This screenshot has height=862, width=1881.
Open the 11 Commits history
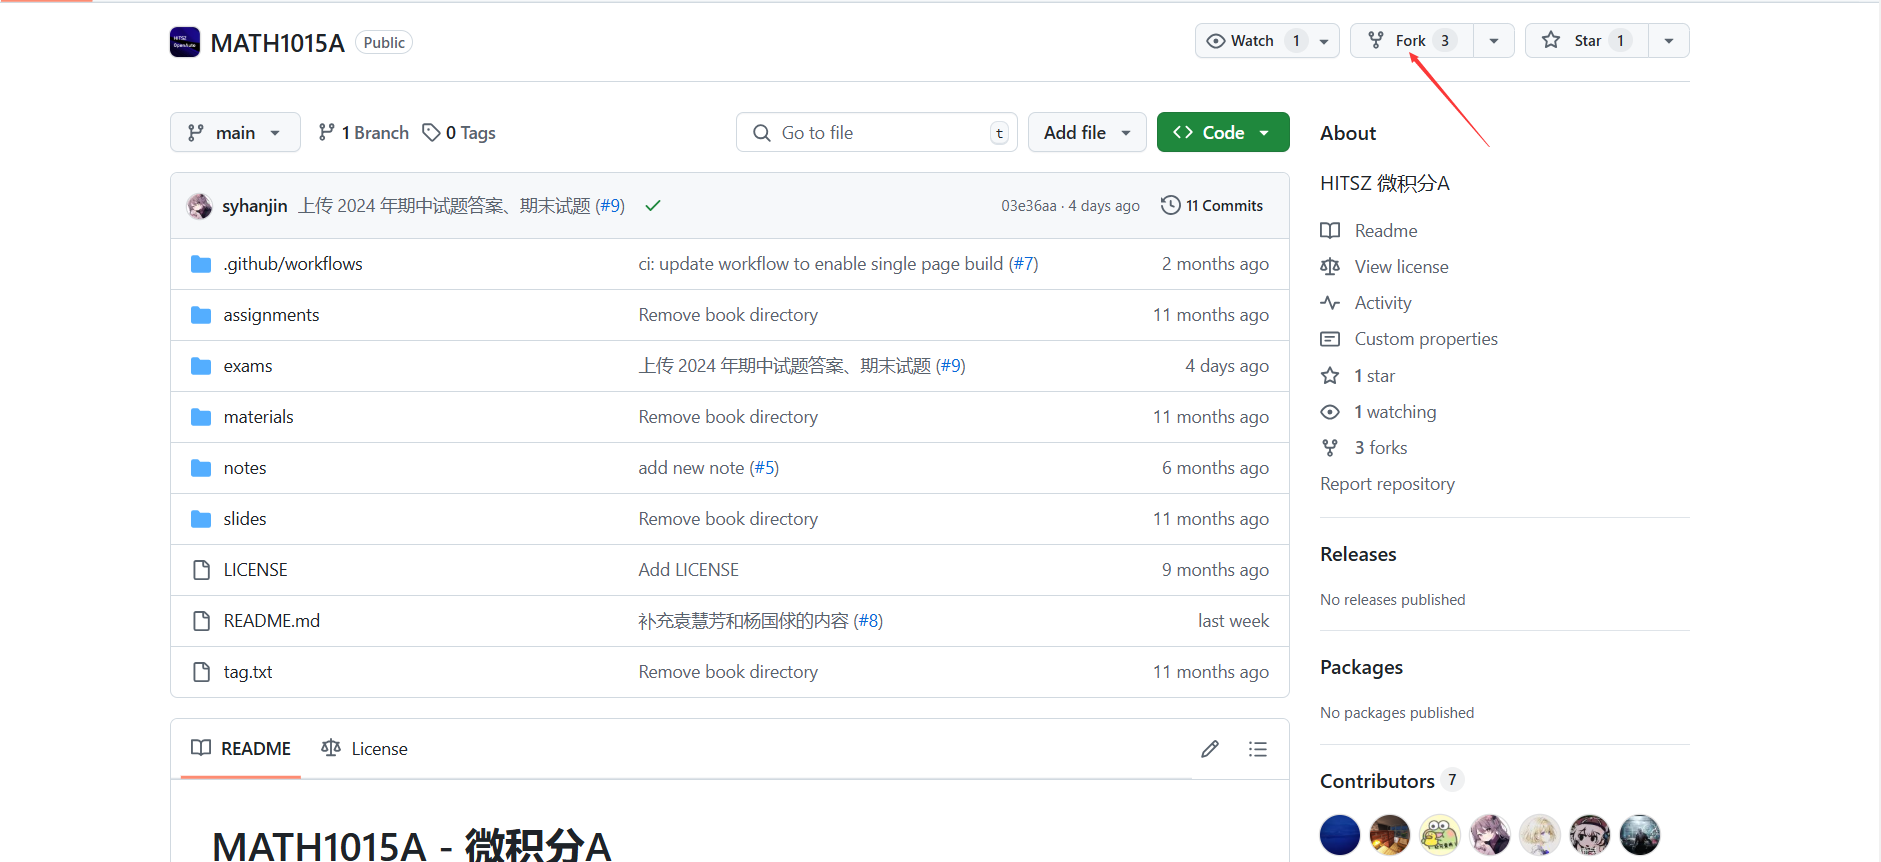[1212, 206]
